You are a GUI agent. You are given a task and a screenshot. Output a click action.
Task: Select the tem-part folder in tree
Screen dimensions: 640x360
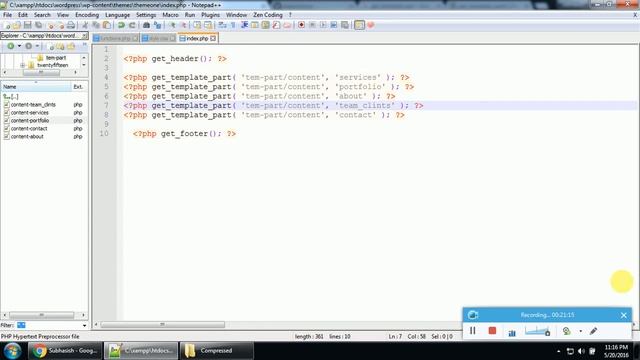56,58
